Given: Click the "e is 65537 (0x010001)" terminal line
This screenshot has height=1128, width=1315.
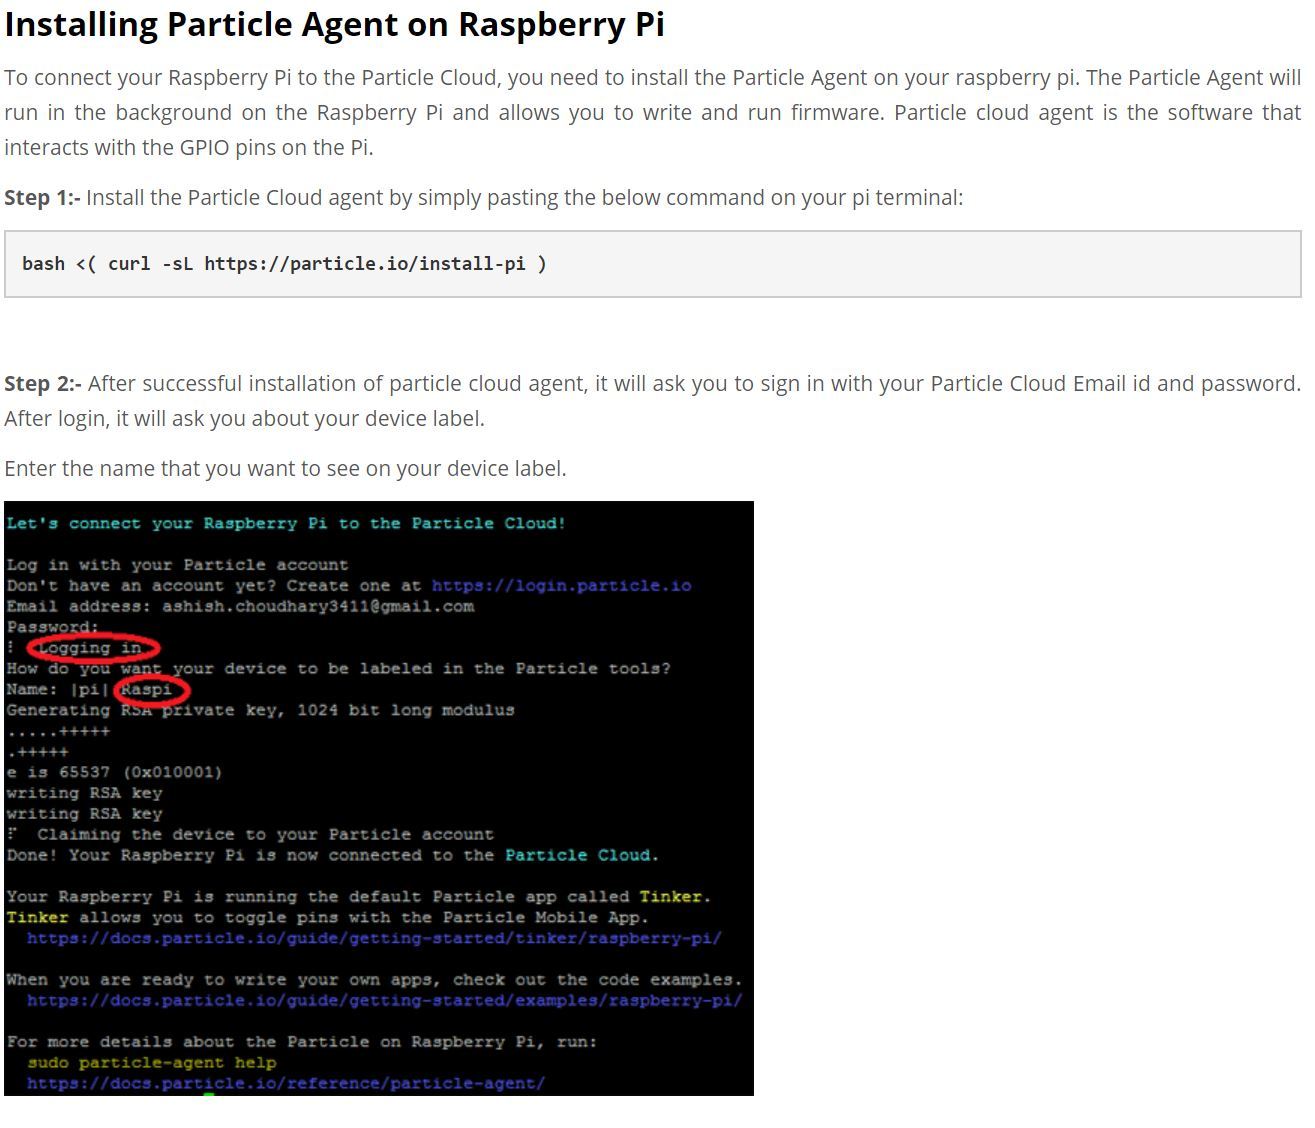Looking at the screenshot, I should (114, 772).
